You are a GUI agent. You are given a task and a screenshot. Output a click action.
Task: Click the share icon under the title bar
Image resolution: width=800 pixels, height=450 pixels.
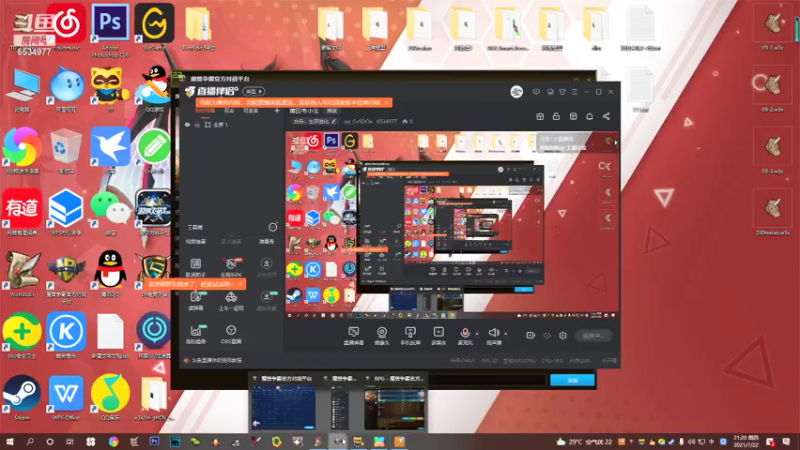tap(606, 116)
